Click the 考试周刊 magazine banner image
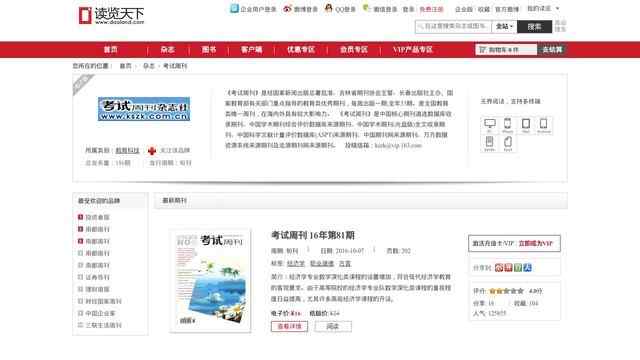This screenshot has height=360, width=640. click(144, 109)
